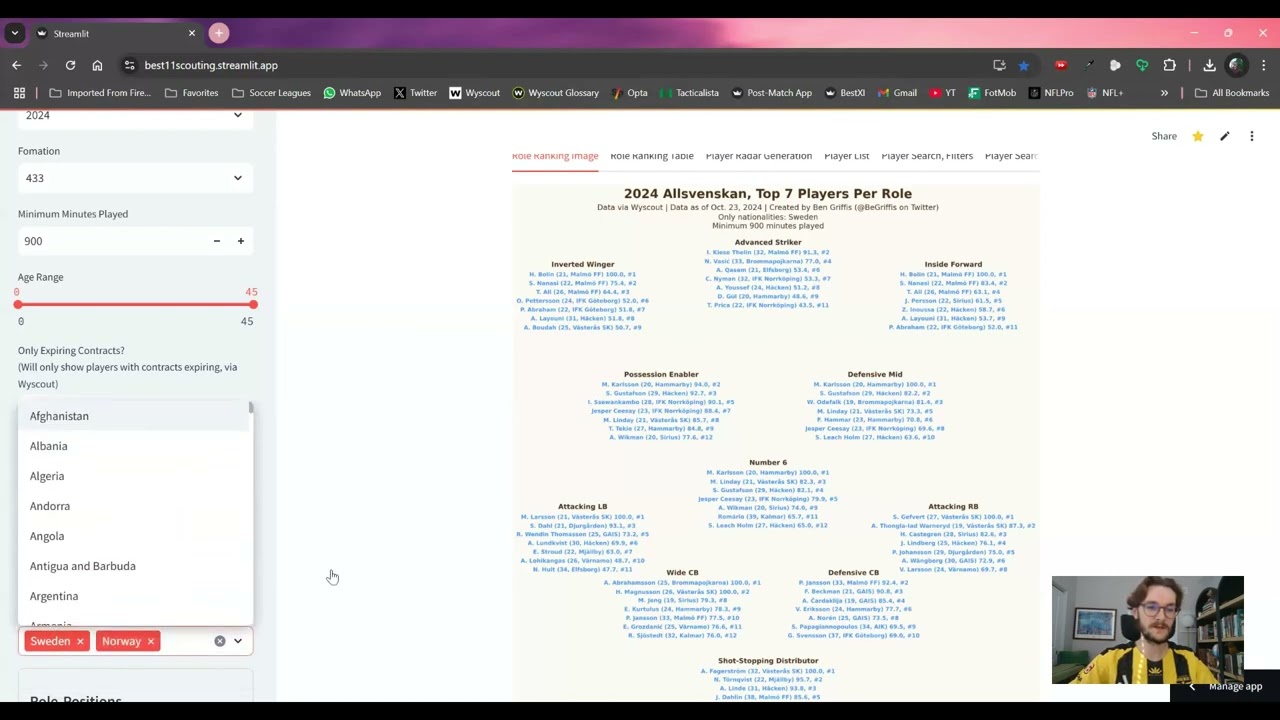Select Algeria from nationality list
The height and width of the screenshot is (720, 1280).
click(x=133, y=476)
